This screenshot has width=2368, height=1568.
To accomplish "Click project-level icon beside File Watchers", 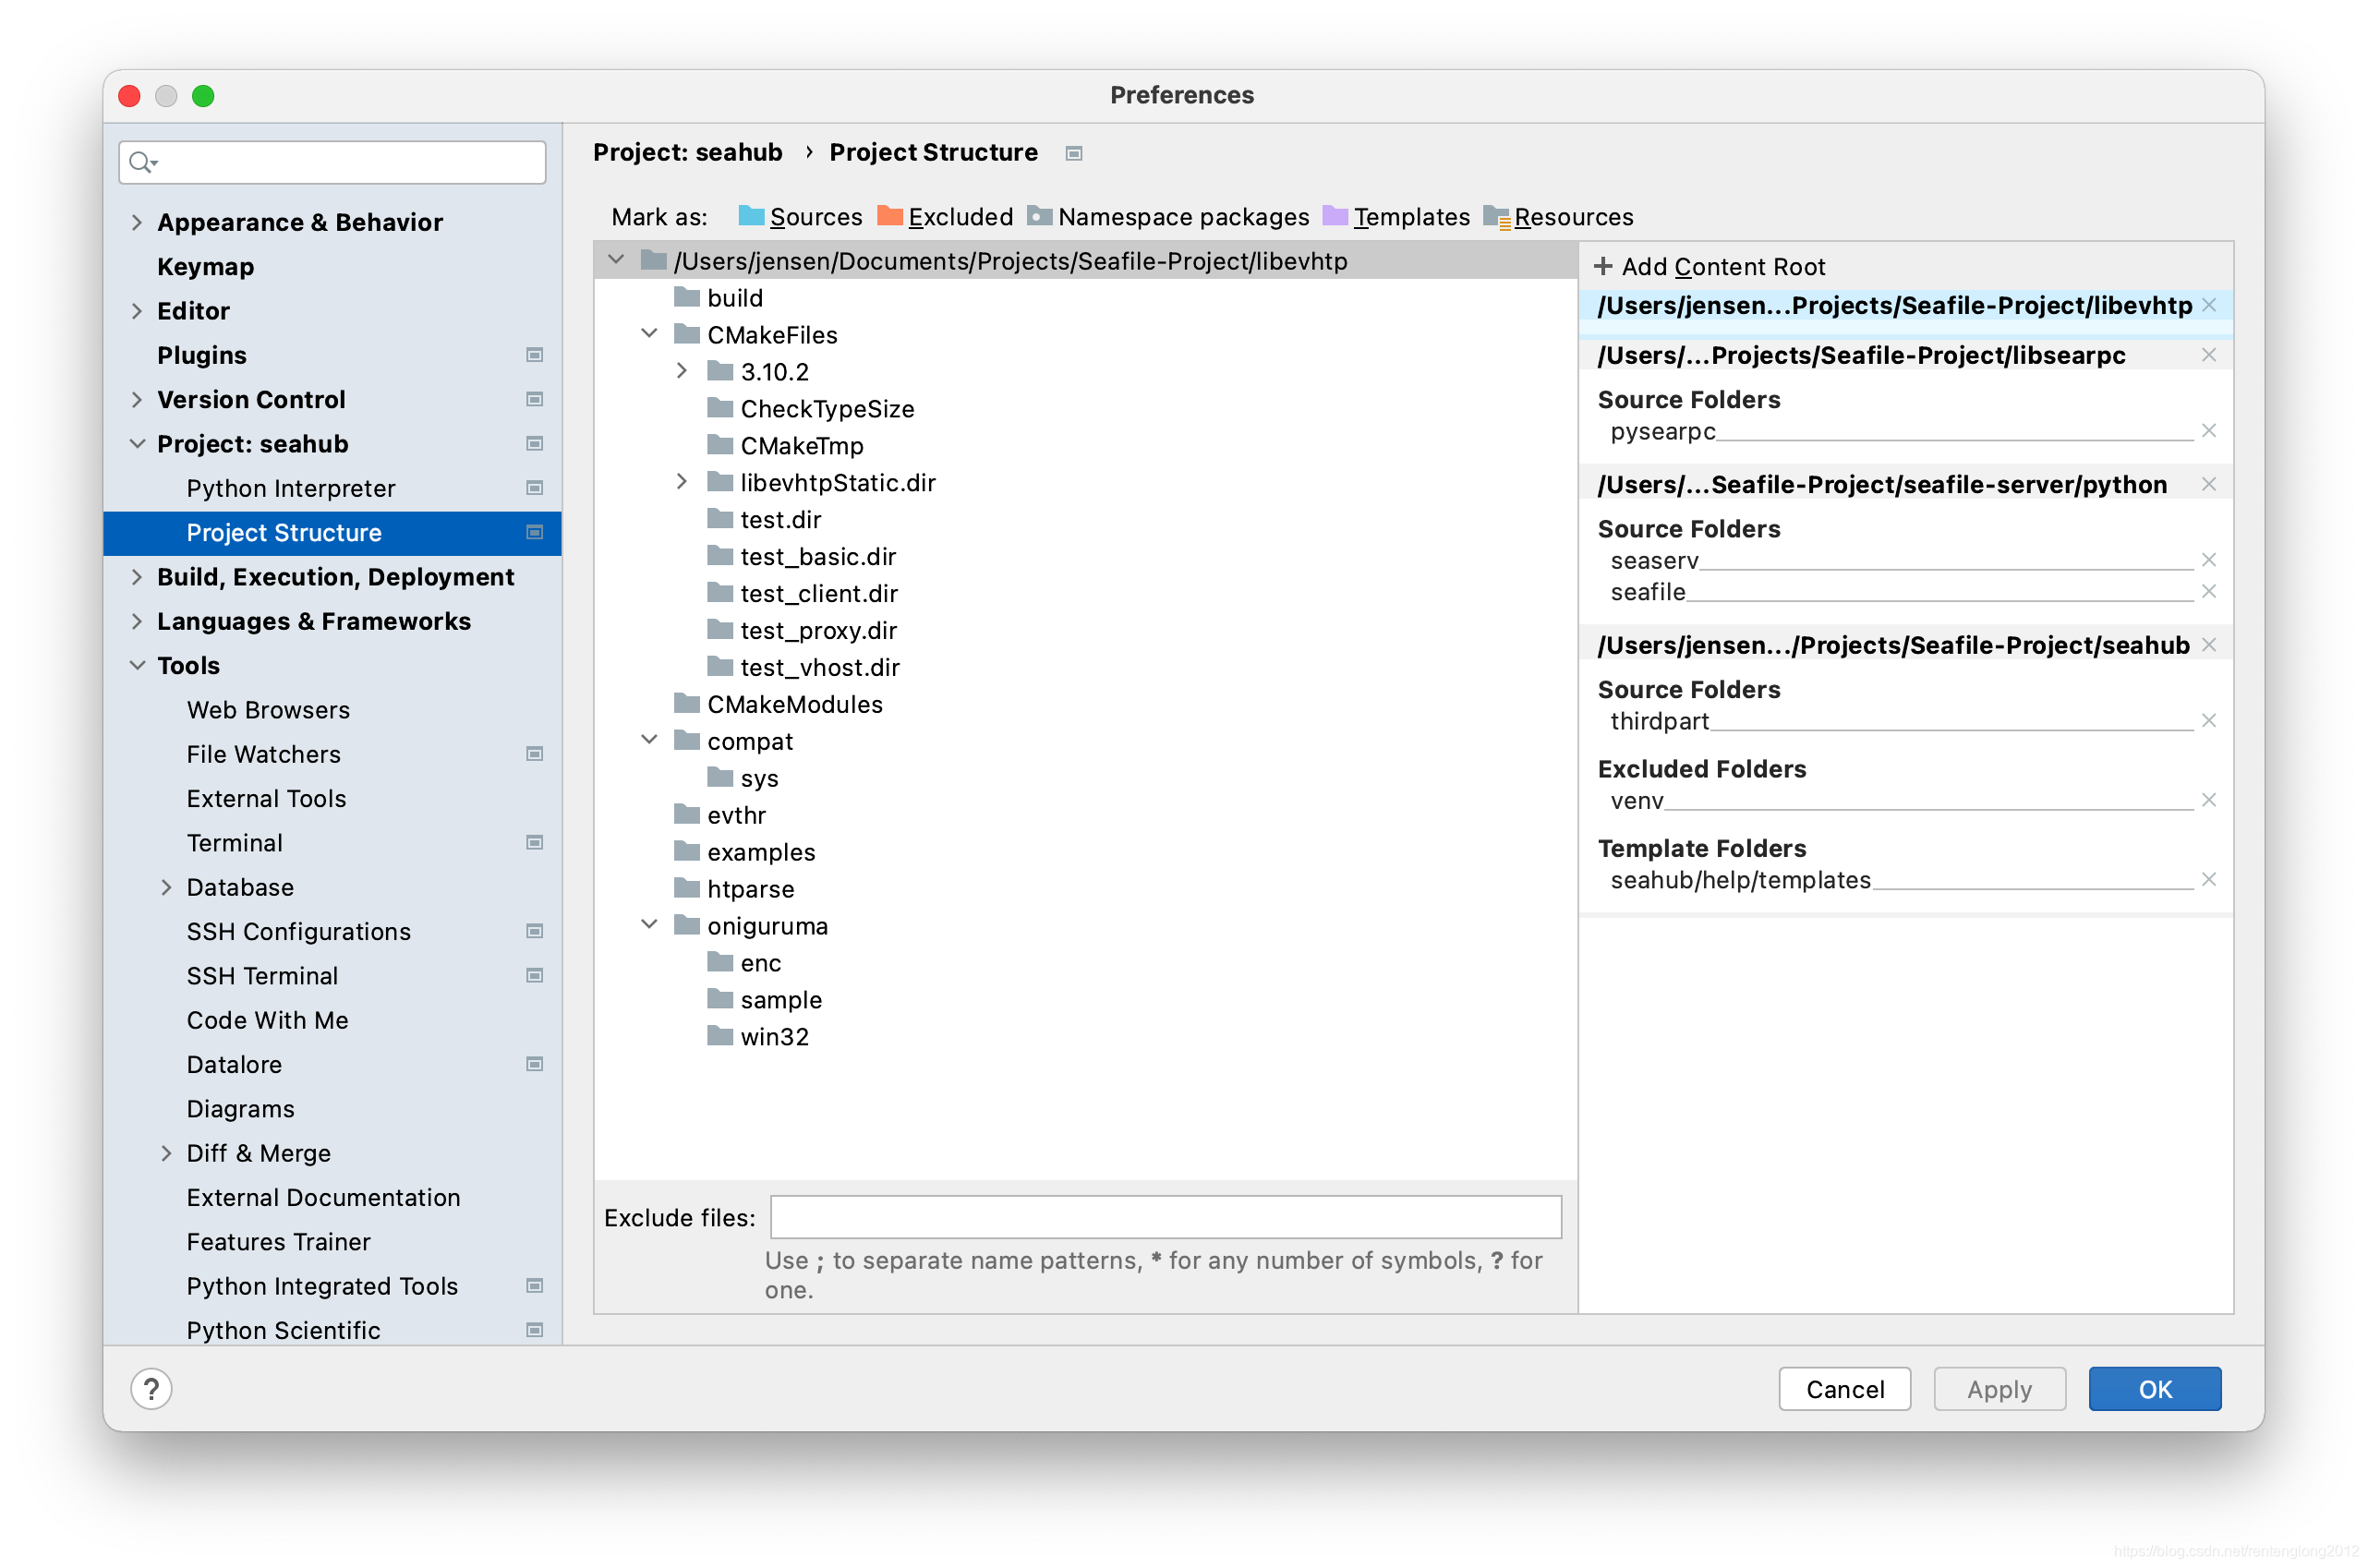I will pyautogui.click(x=535, y=754).
